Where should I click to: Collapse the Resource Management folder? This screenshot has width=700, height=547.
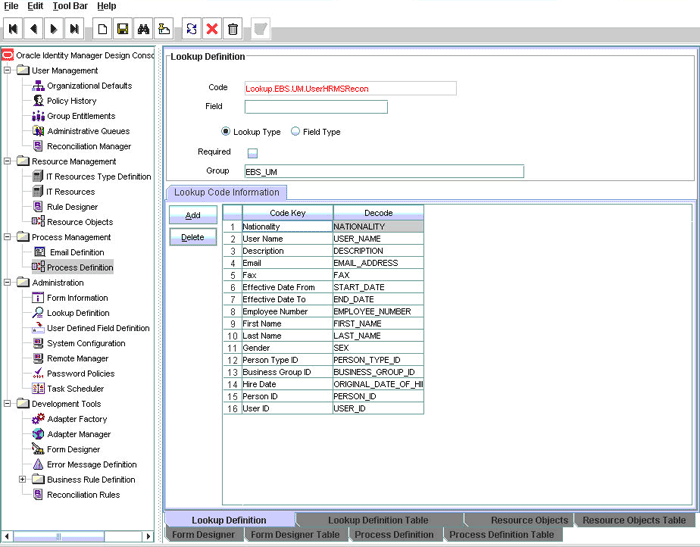pyautogui.click(x=8, y=161)
